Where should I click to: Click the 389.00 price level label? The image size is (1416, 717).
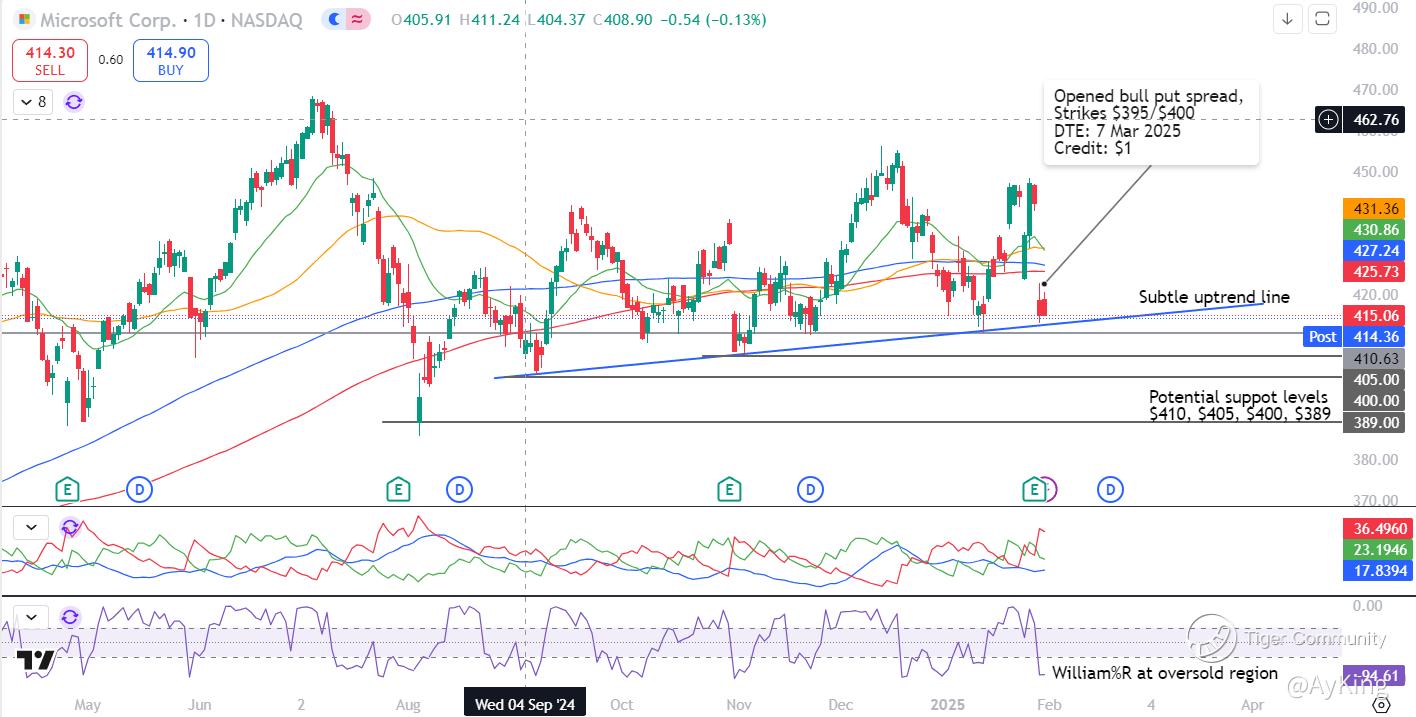click(x=1375, y=423)
